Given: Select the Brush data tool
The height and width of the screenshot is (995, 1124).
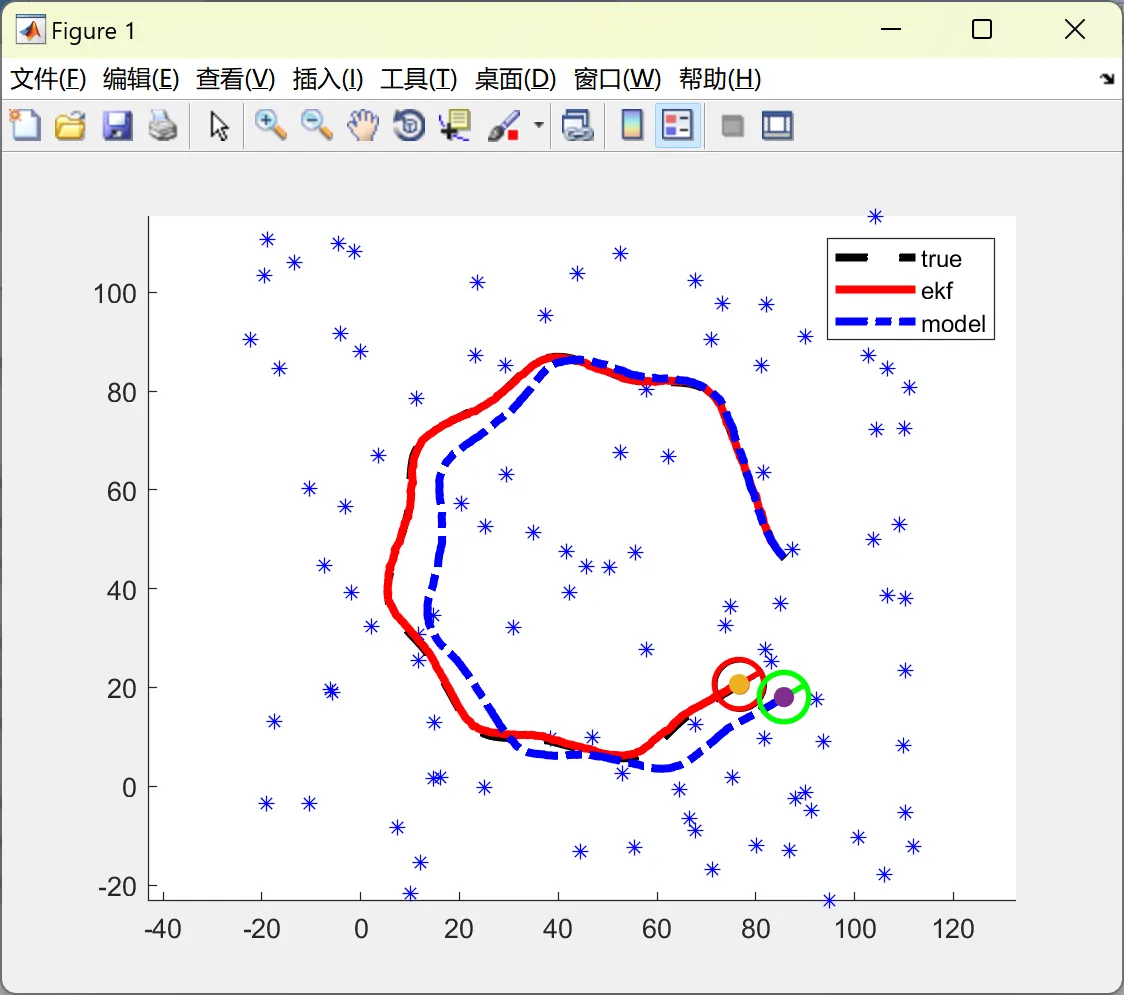Looking at the screenshot, I should (504, 125).
